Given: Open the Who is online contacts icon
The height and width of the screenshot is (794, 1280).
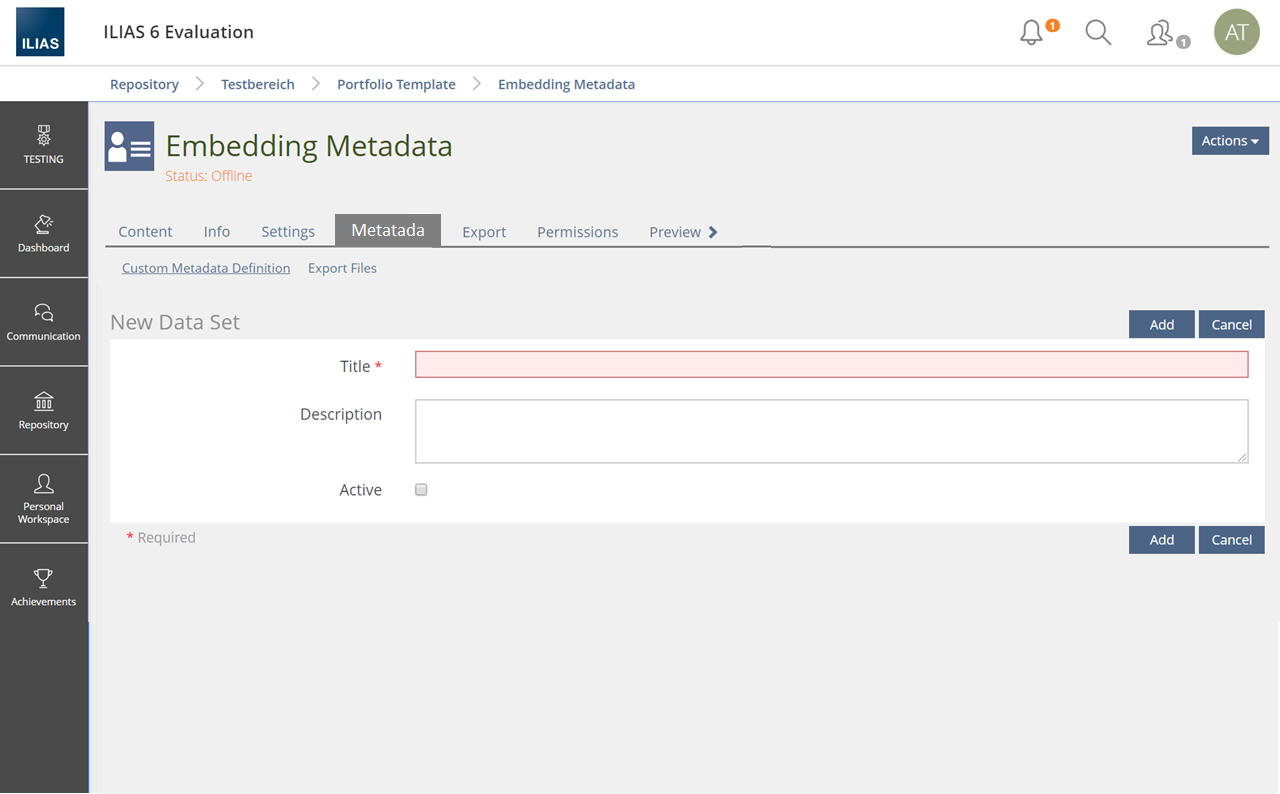Looking at the screenshot, I should point(1160,33).
